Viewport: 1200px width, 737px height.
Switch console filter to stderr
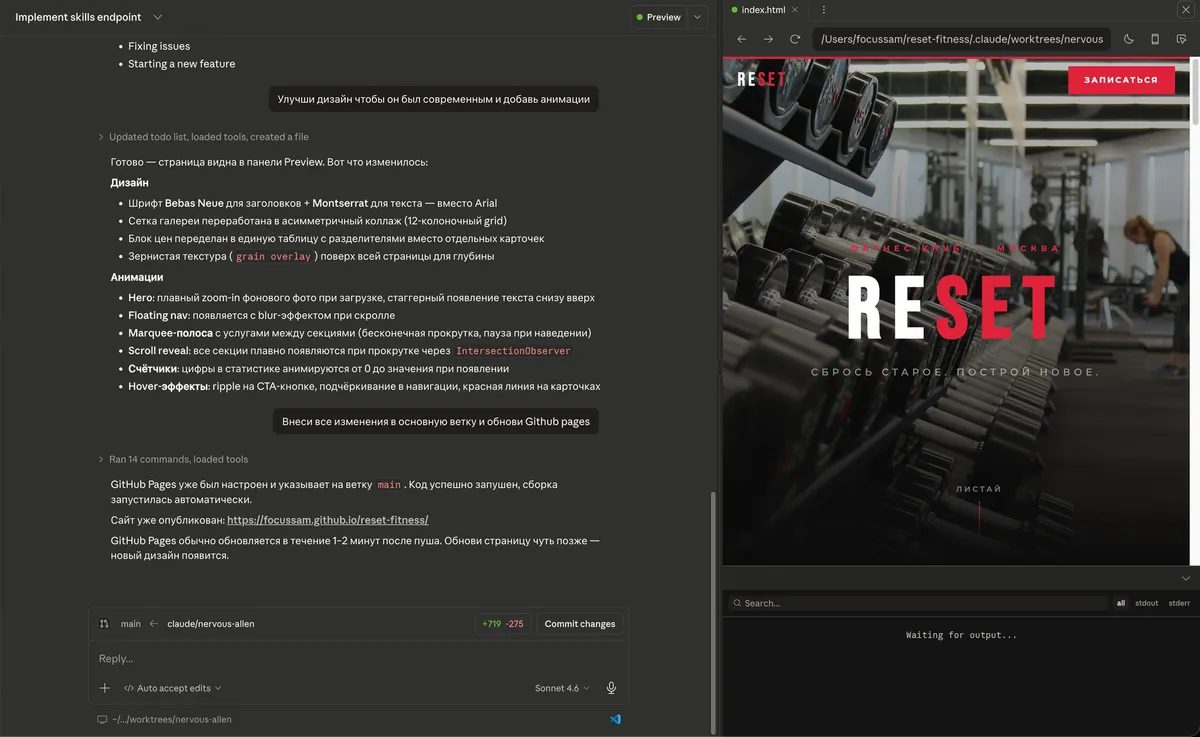1180,603
